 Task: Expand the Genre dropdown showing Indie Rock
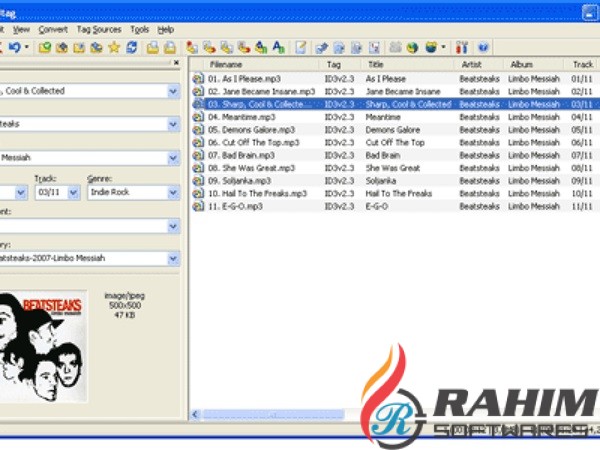173,192
